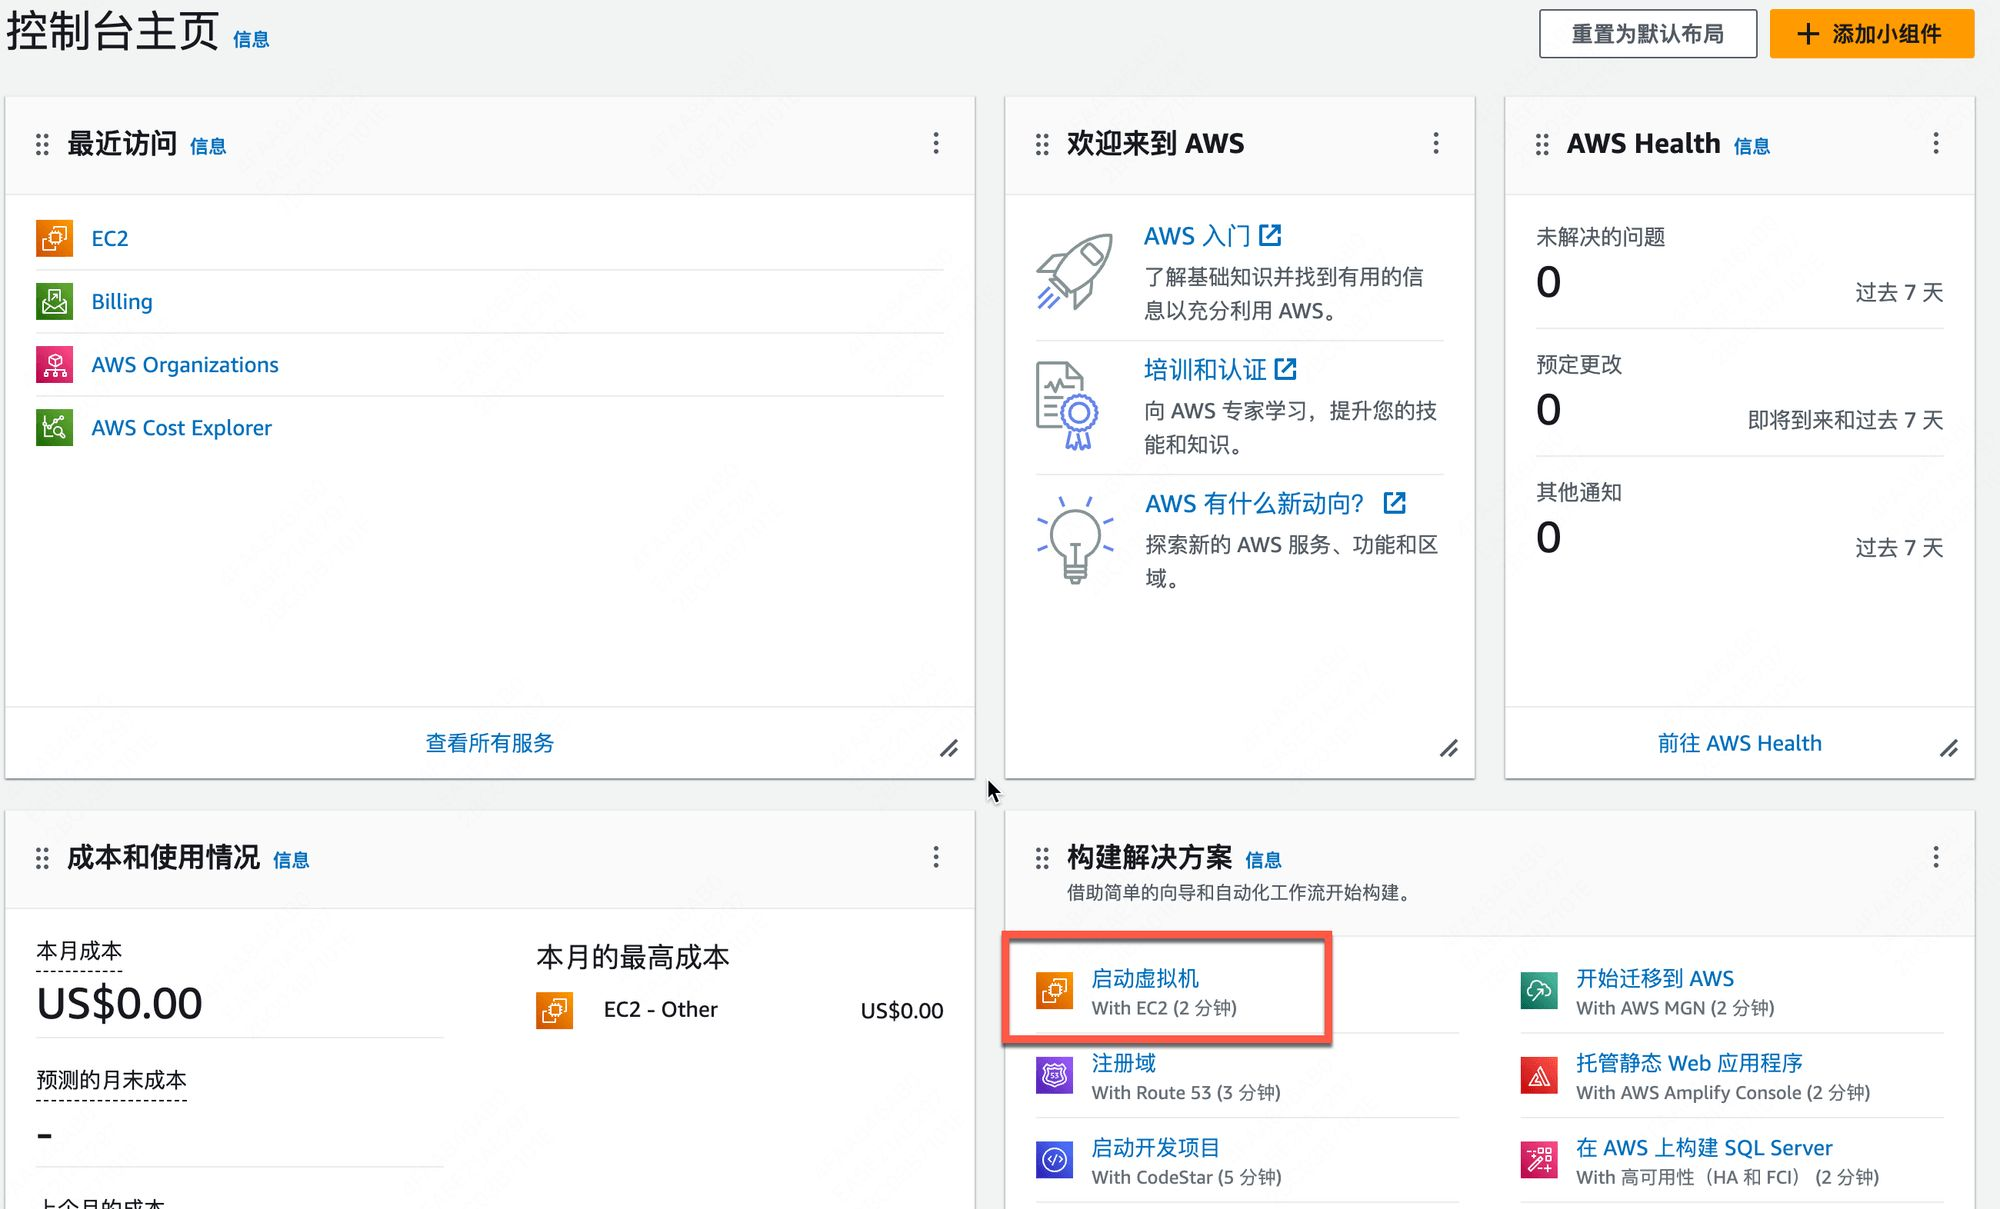Click resize handle of AWS Health widget
Screen dimensions: 2000x1209
[1949, 748]
